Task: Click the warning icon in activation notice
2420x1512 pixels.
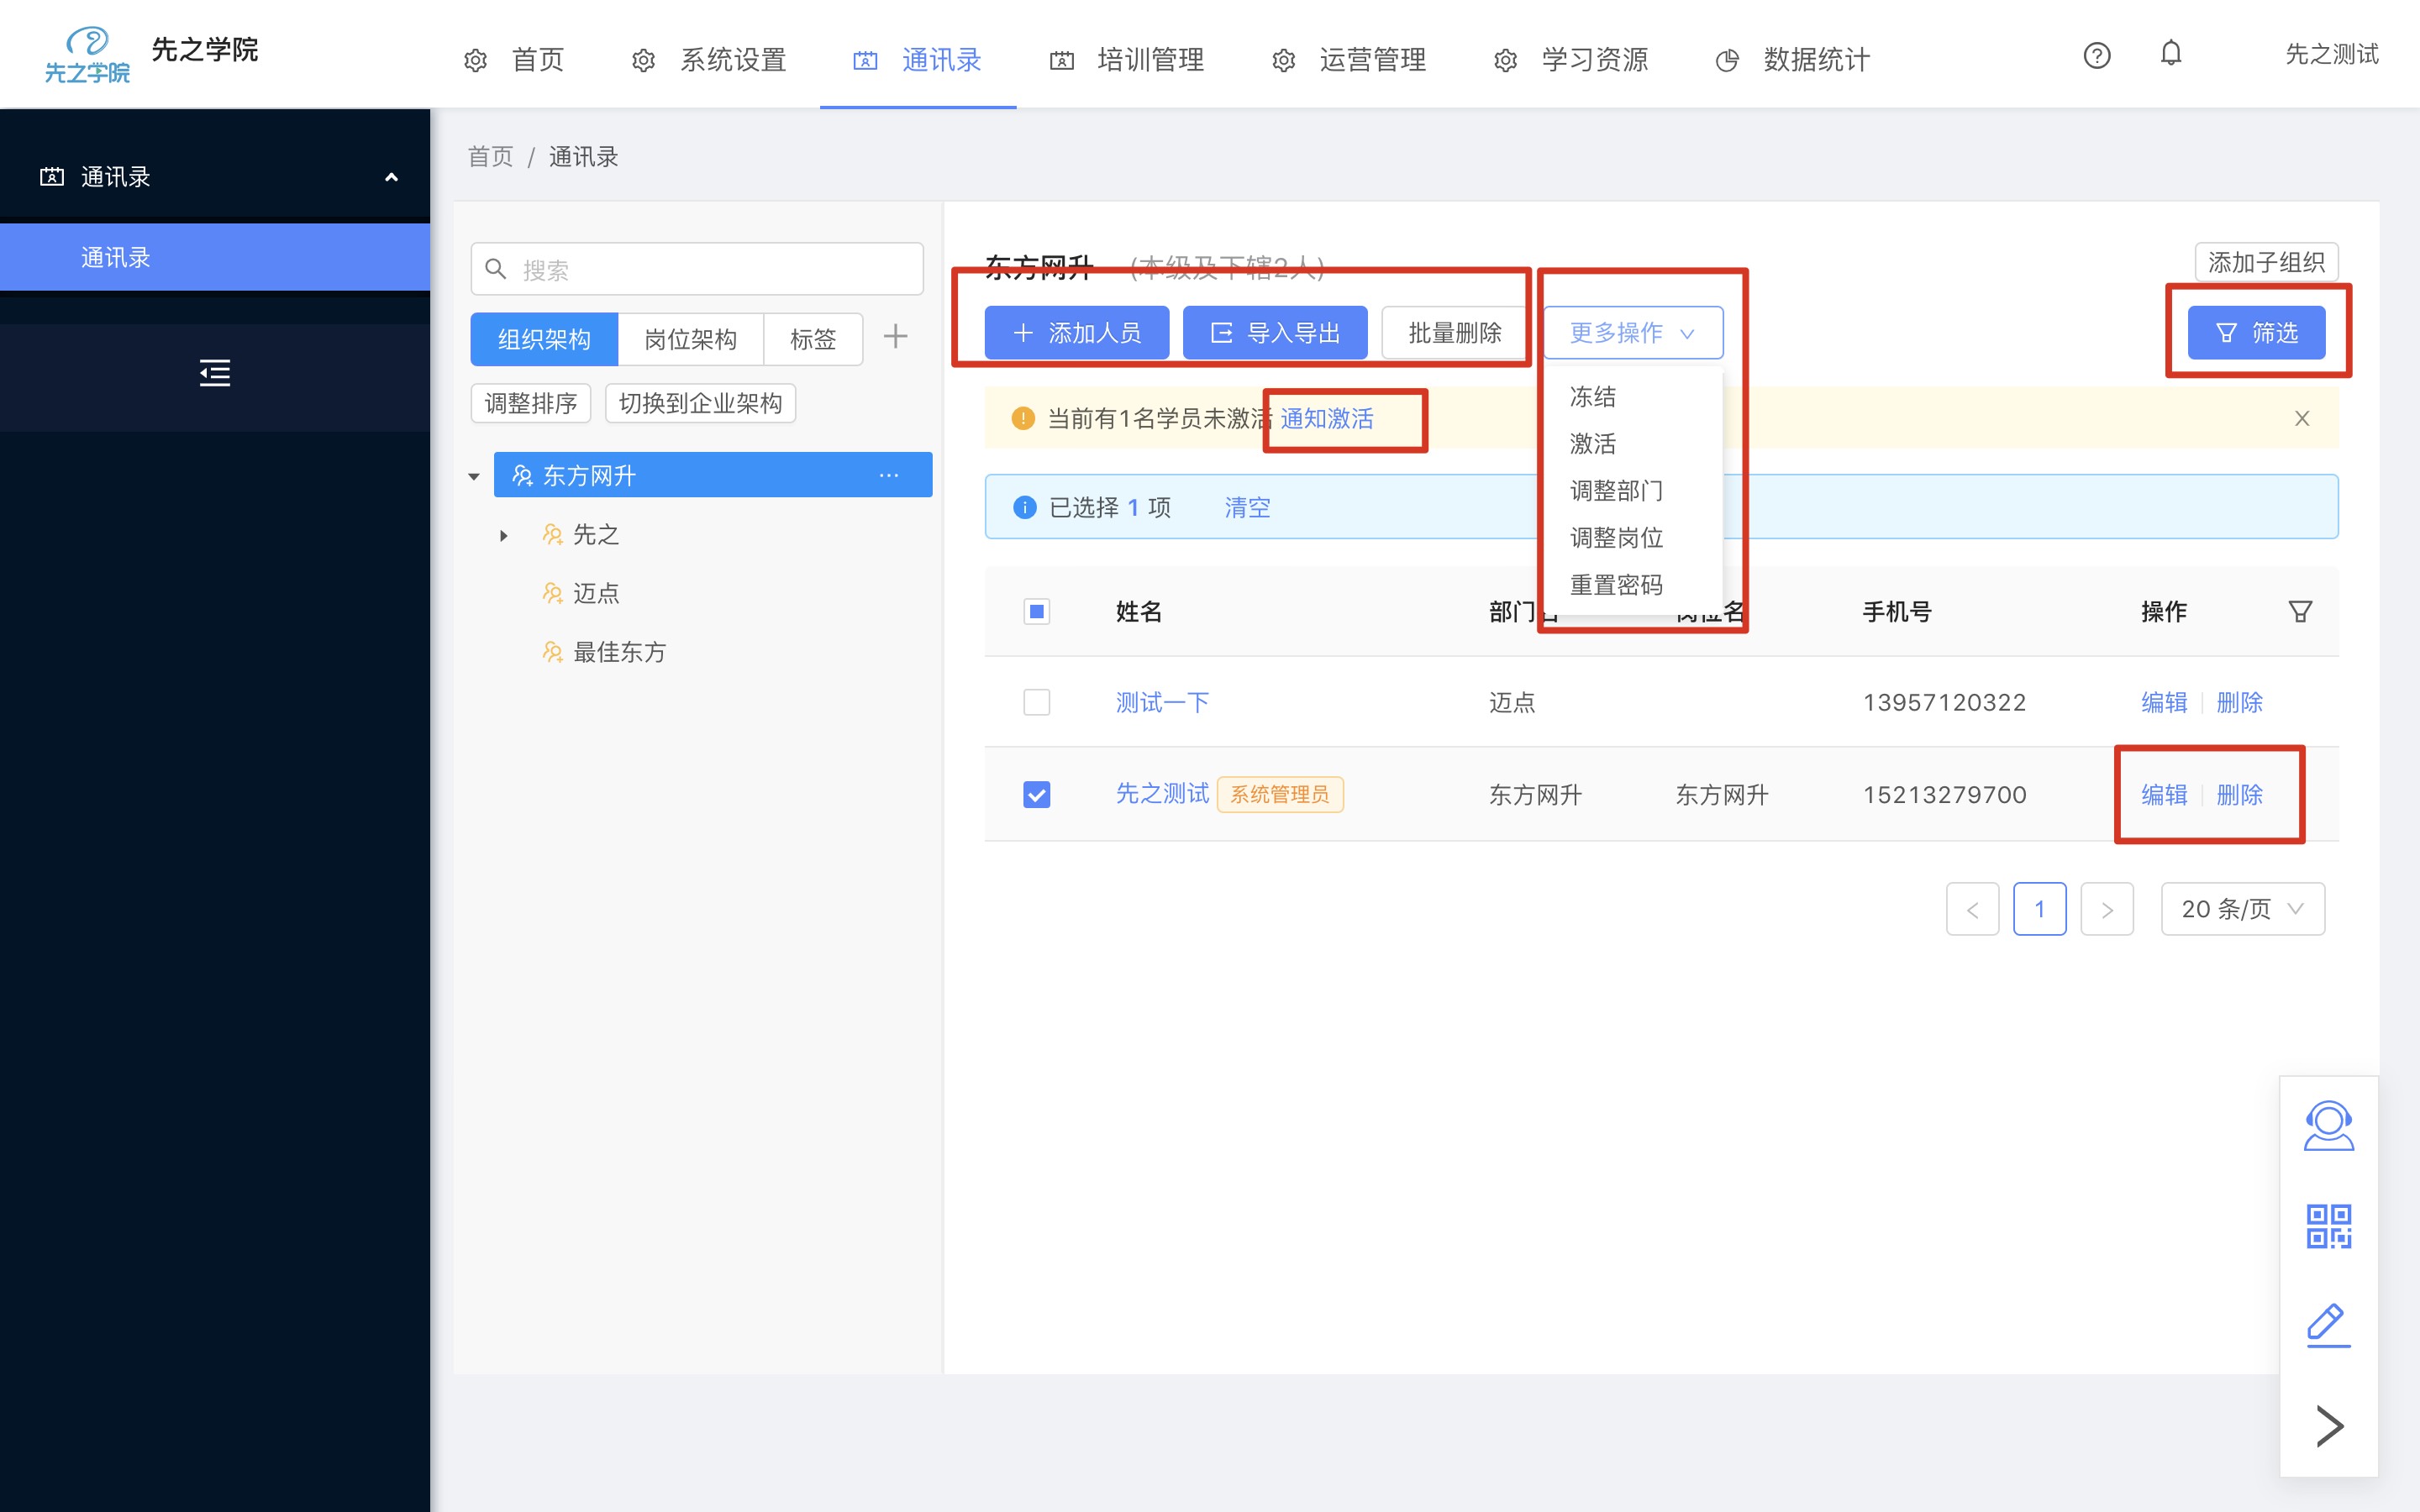Action: [x=1022, y=418]
